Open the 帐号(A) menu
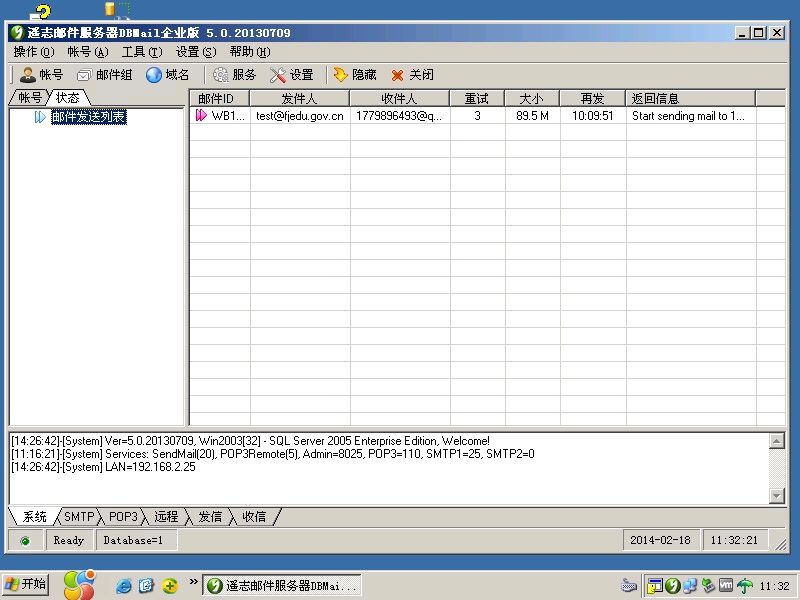800x600 pixels. [88, 52]
